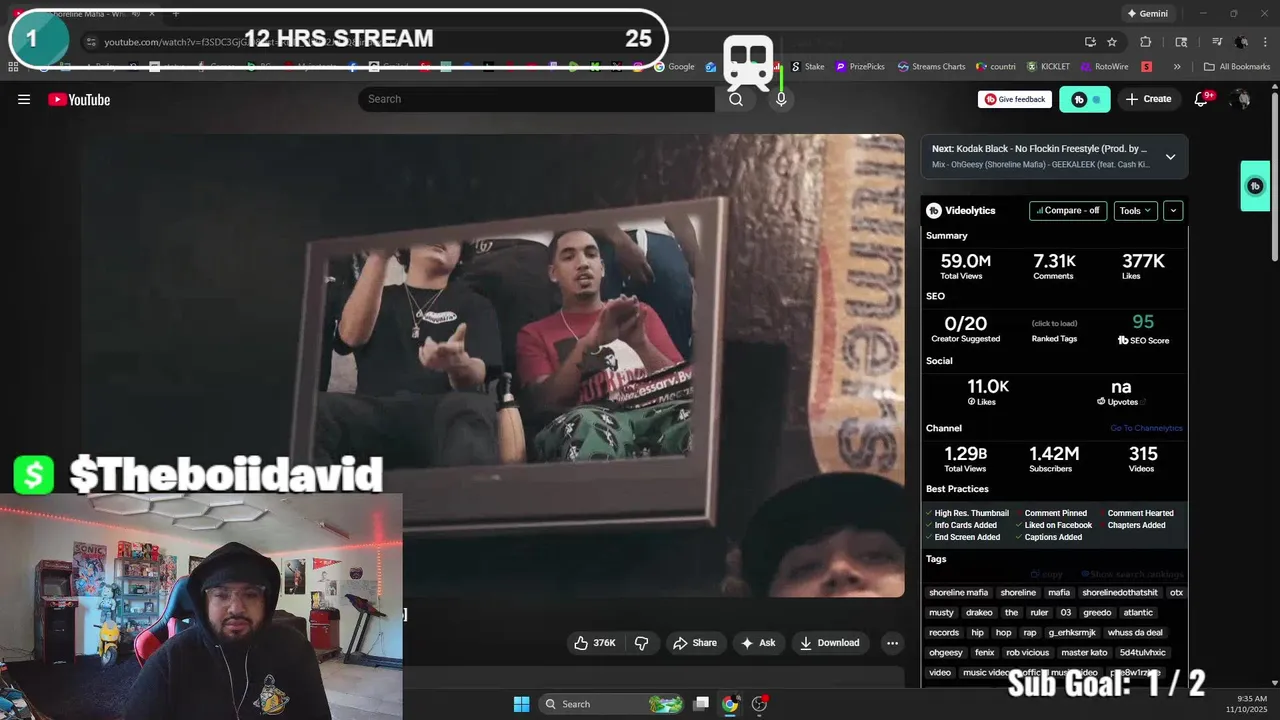Toggle Compare off in Videolytics

click(x=1068, y=210)
